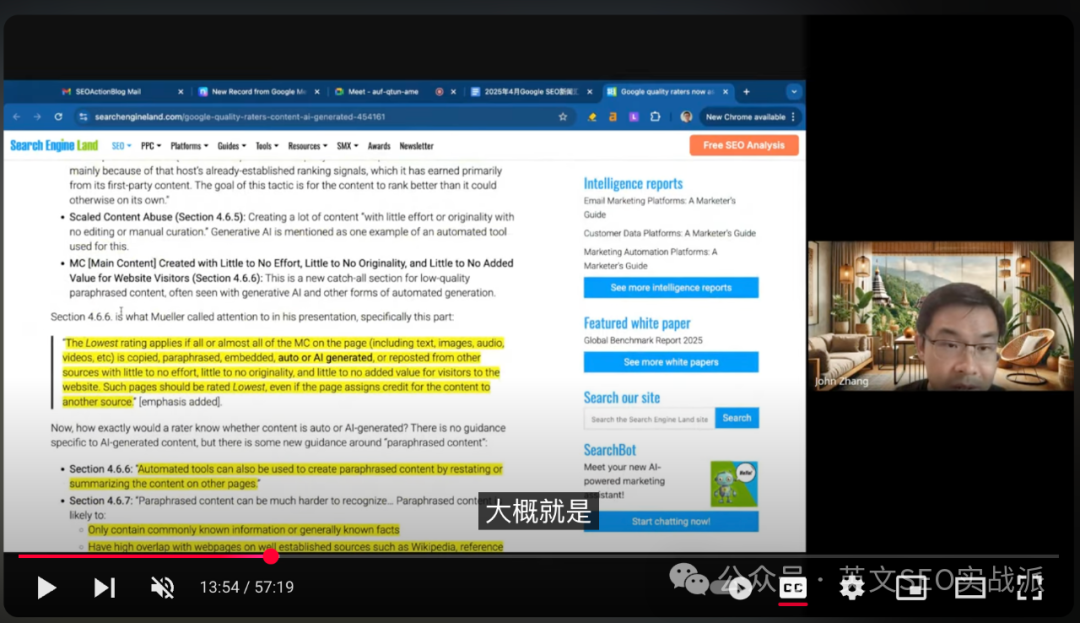1080x623 pixels.
Task: Click Start chatting now button
Action: [671, 522]
